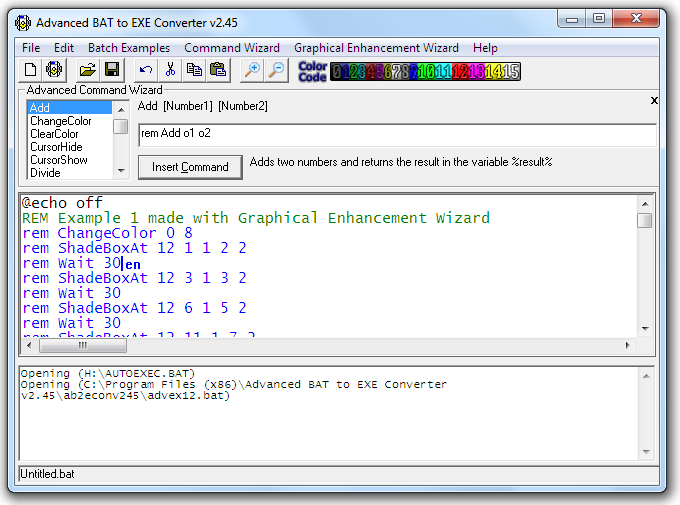This screenshot has height=505, width=680.
Task: Click the New file icon
Action: (x=31, y=70)
